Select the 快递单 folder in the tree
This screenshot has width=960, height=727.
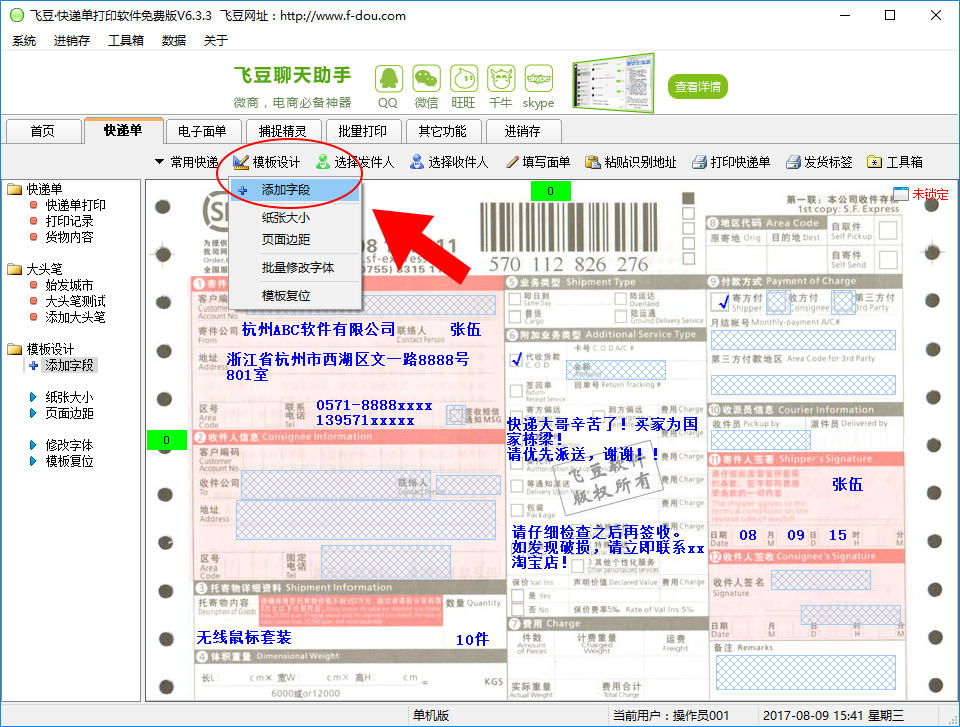44,189
